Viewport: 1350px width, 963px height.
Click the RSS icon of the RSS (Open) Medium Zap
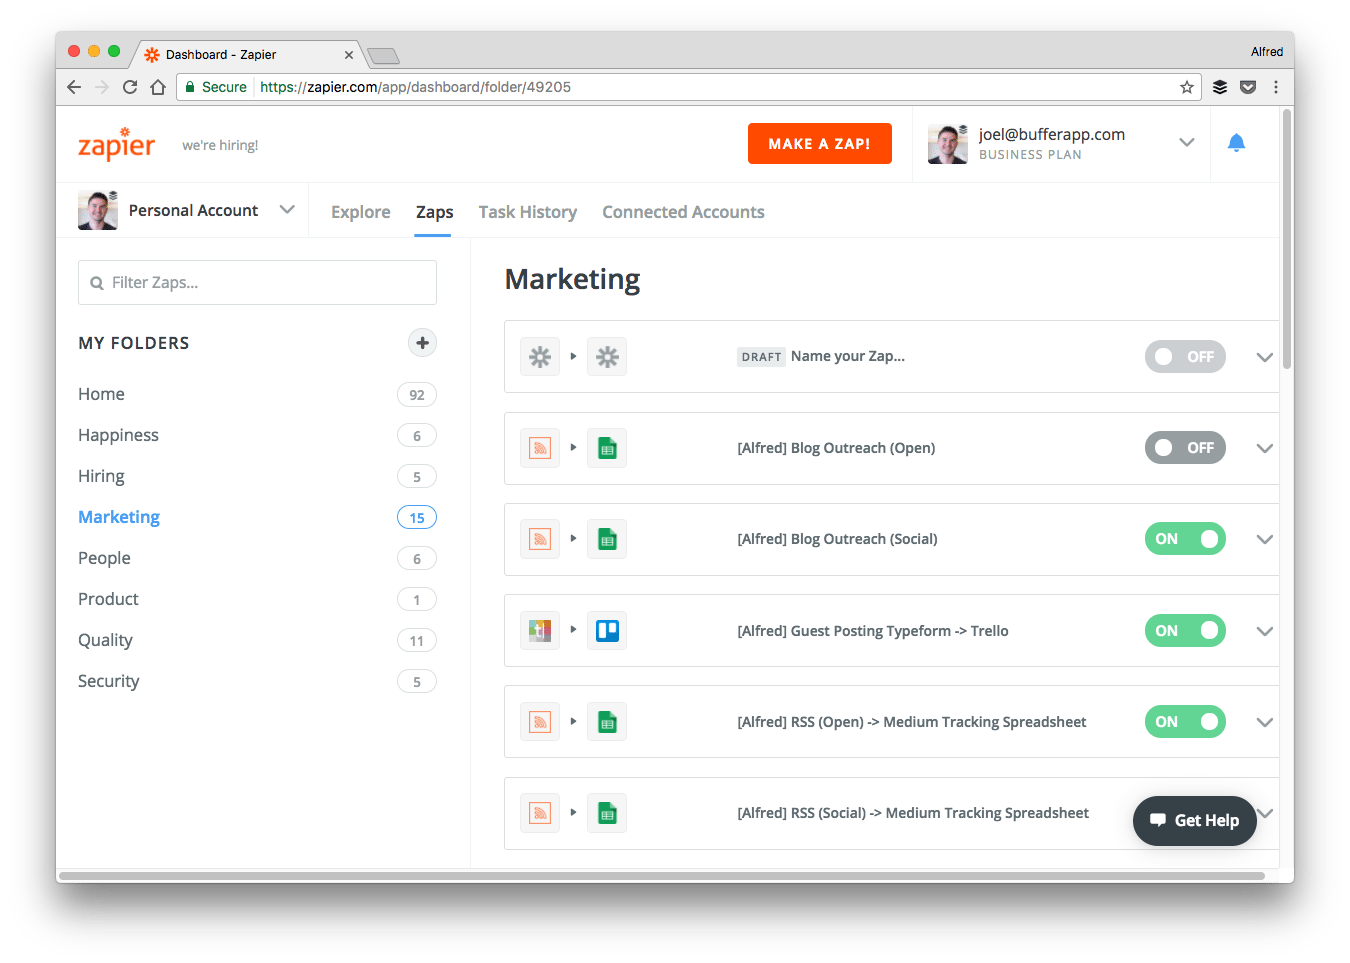(540, 722)
